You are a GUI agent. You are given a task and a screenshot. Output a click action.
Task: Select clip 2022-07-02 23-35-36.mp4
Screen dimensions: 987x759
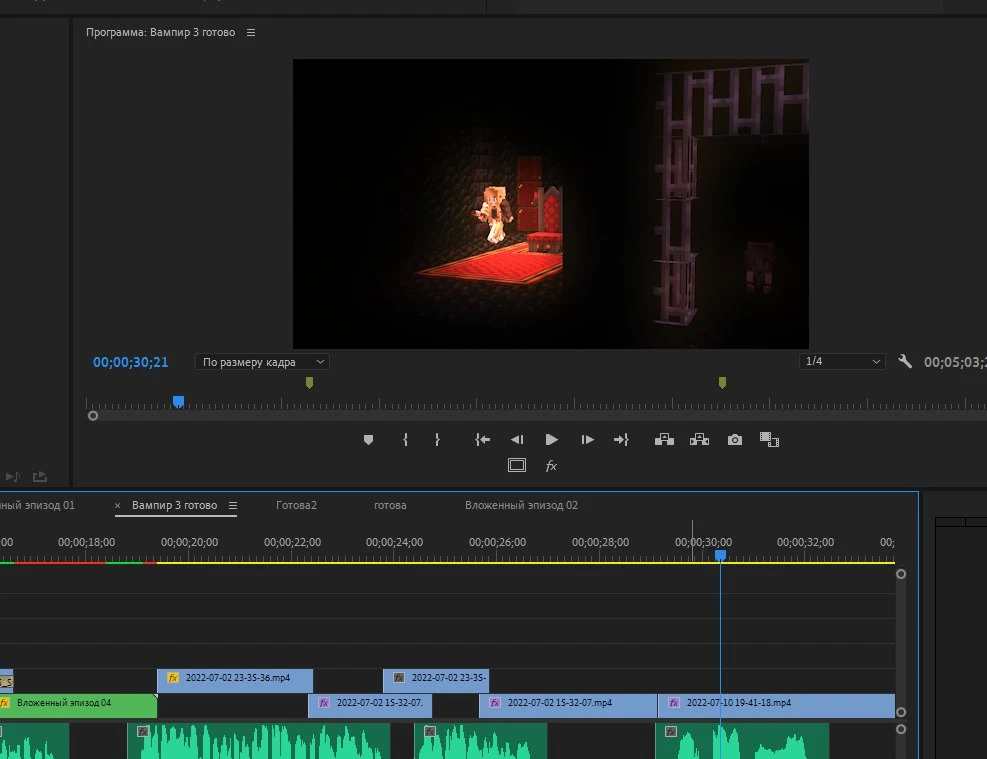[235, 680]
